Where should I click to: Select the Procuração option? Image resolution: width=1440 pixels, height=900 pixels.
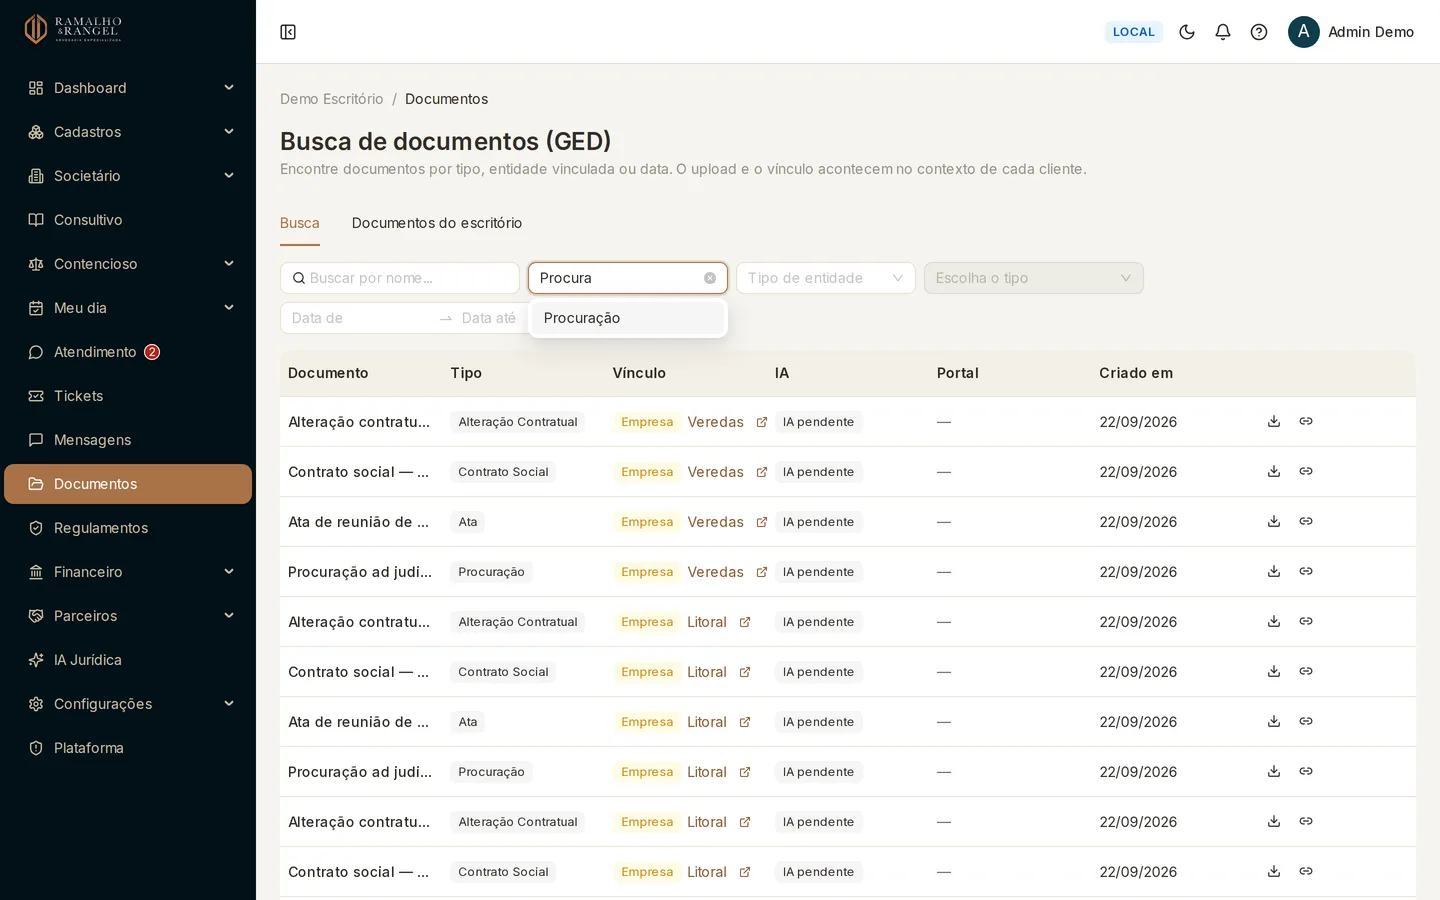628,318
